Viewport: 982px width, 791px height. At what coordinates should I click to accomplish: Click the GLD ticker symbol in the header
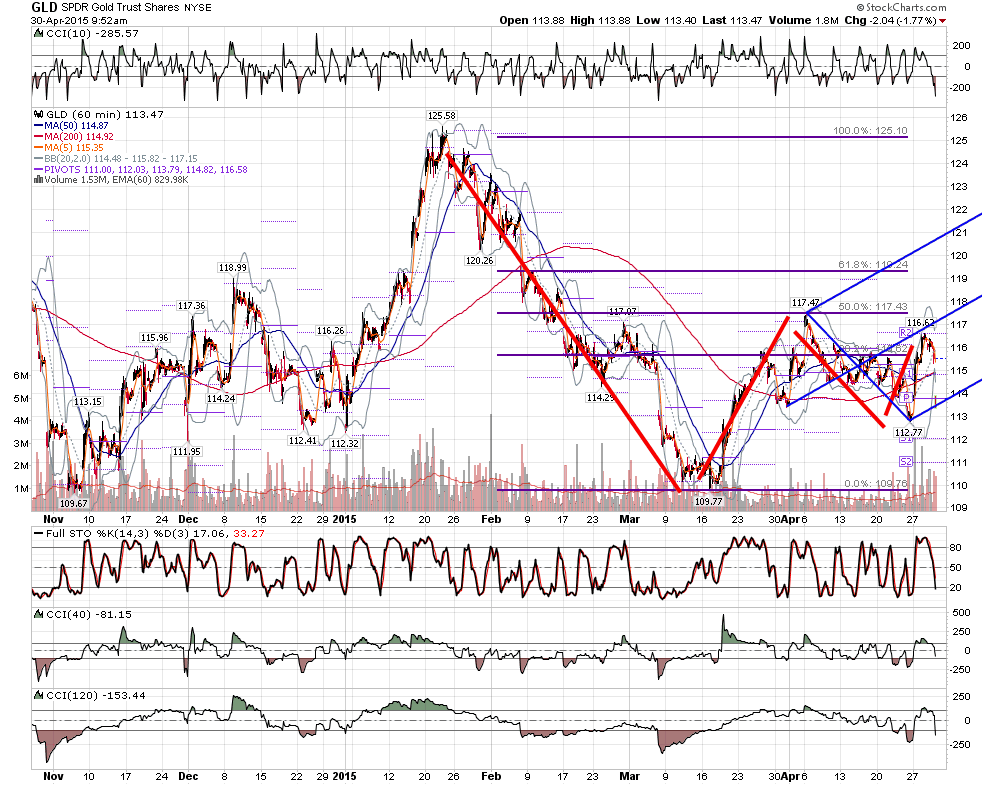click(x=44, y=8)
